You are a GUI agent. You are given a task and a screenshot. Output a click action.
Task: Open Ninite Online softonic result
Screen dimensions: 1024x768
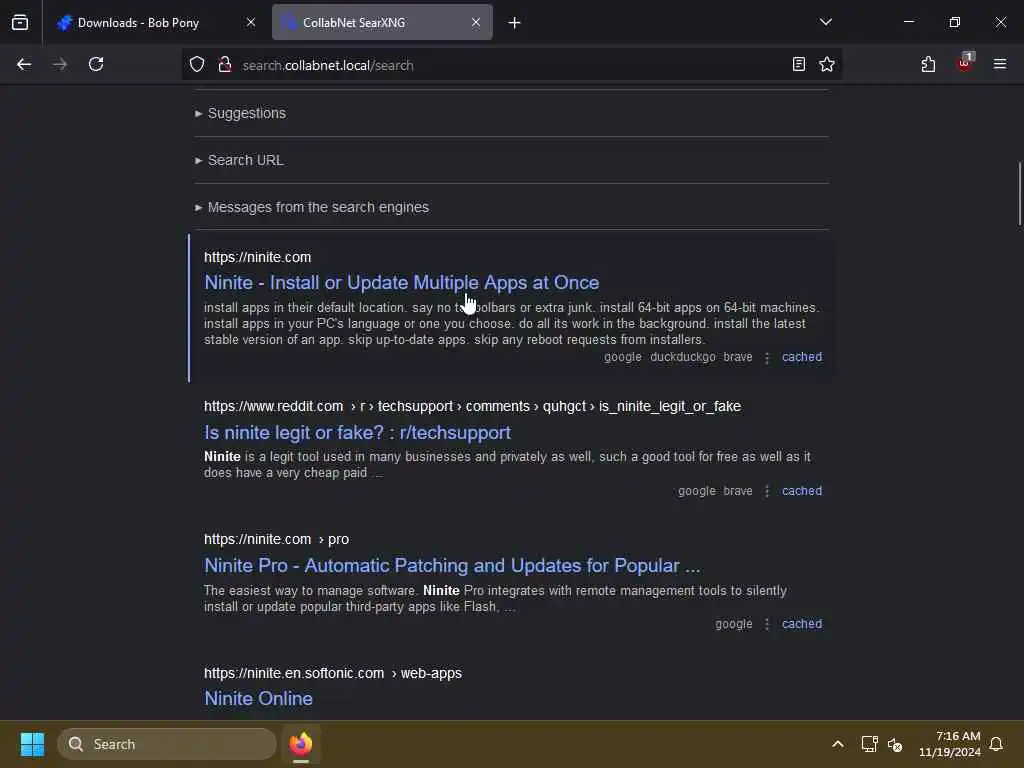[x=259, y=699]
